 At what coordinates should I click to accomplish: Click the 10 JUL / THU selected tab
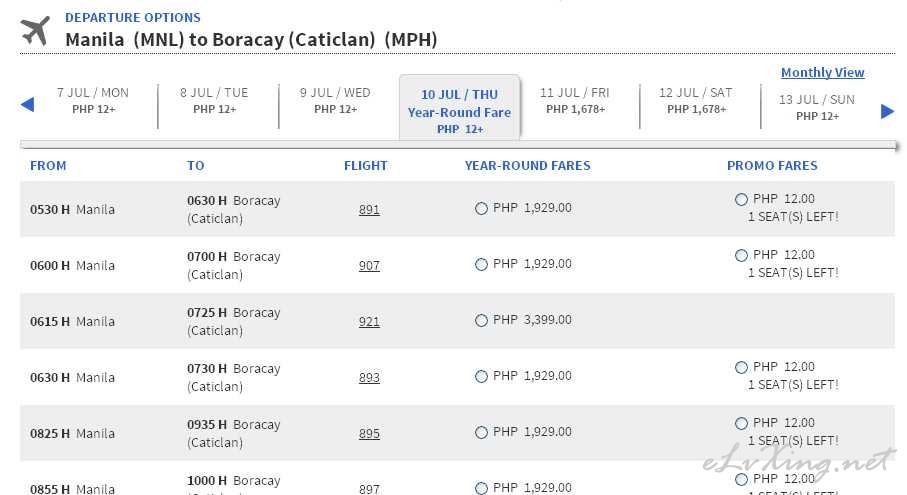459,108
